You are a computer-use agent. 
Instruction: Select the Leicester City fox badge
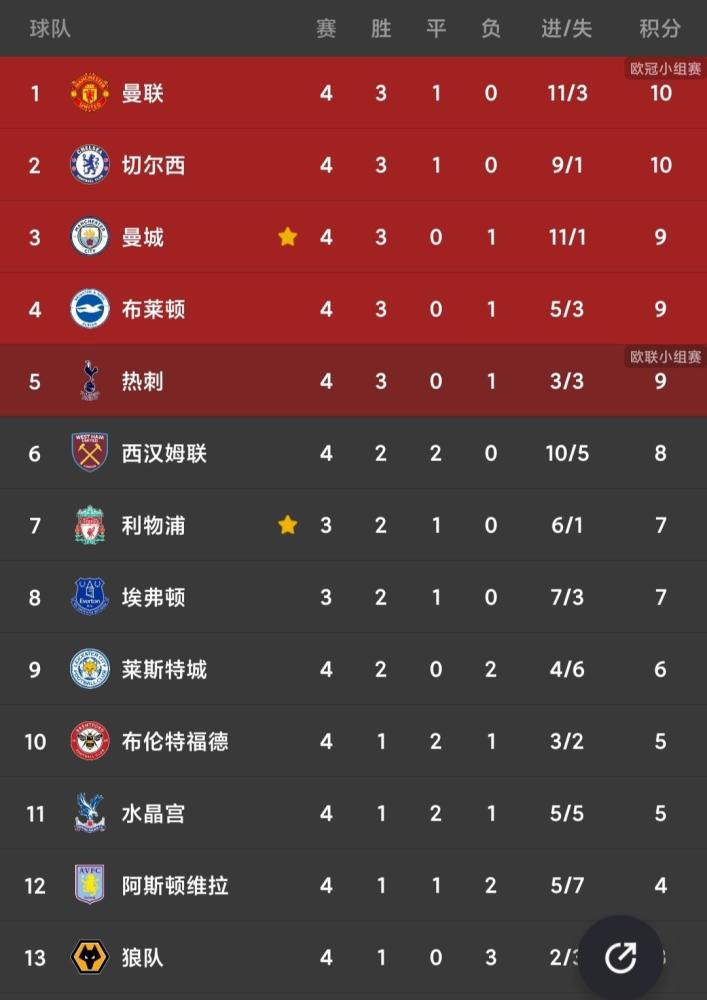(89, 669)
